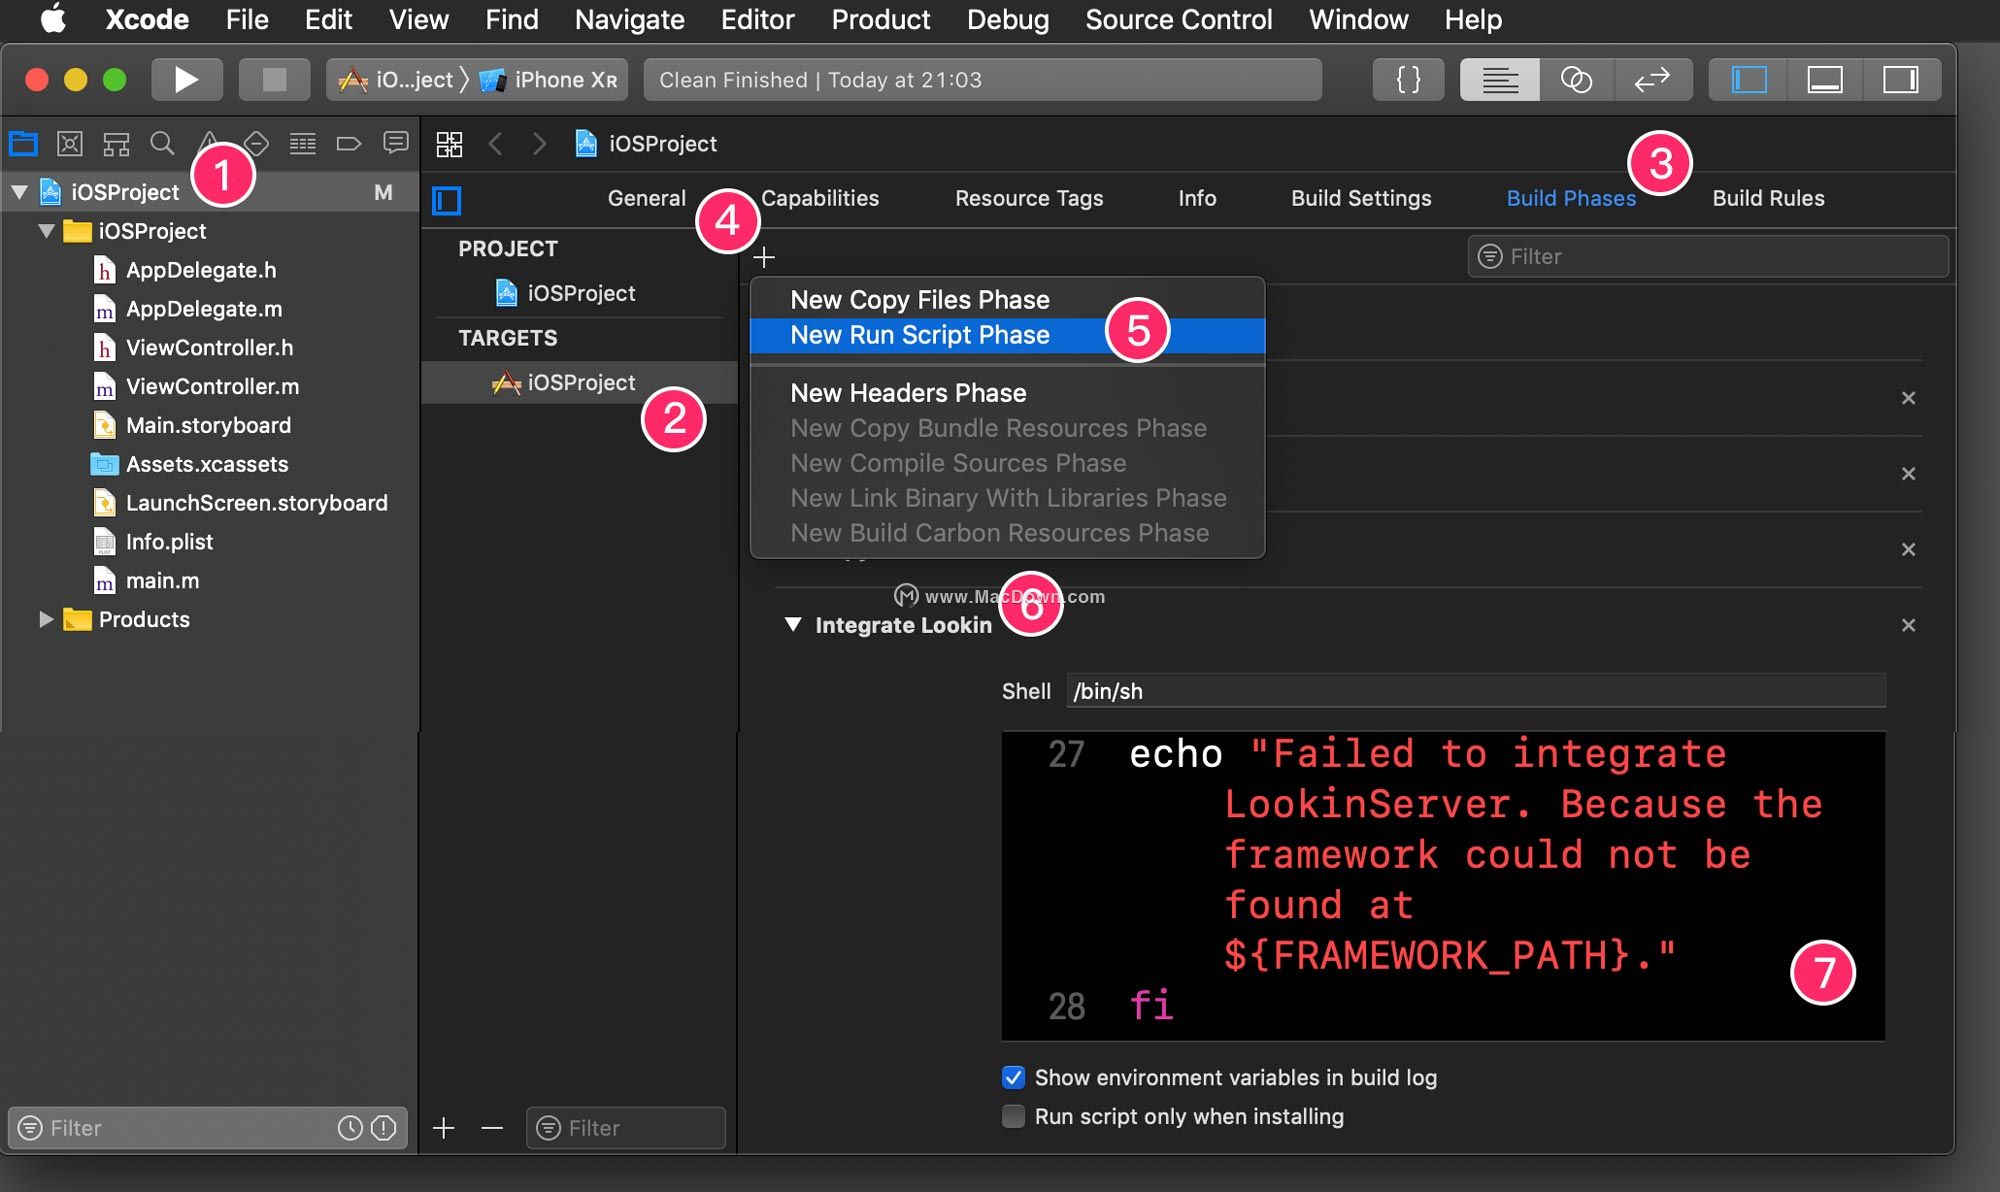Collapse the Integrate Lookin phase
2000x1192 pixels.
point(793,625)
